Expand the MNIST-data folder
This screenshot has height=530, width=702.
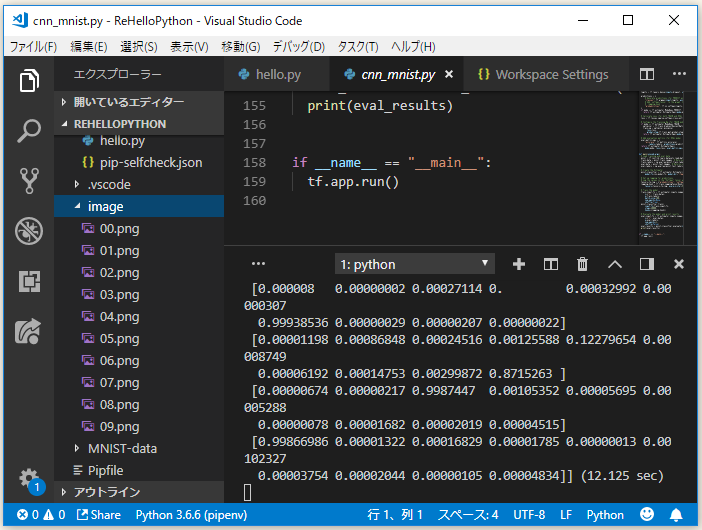click(x=139, y=449)
